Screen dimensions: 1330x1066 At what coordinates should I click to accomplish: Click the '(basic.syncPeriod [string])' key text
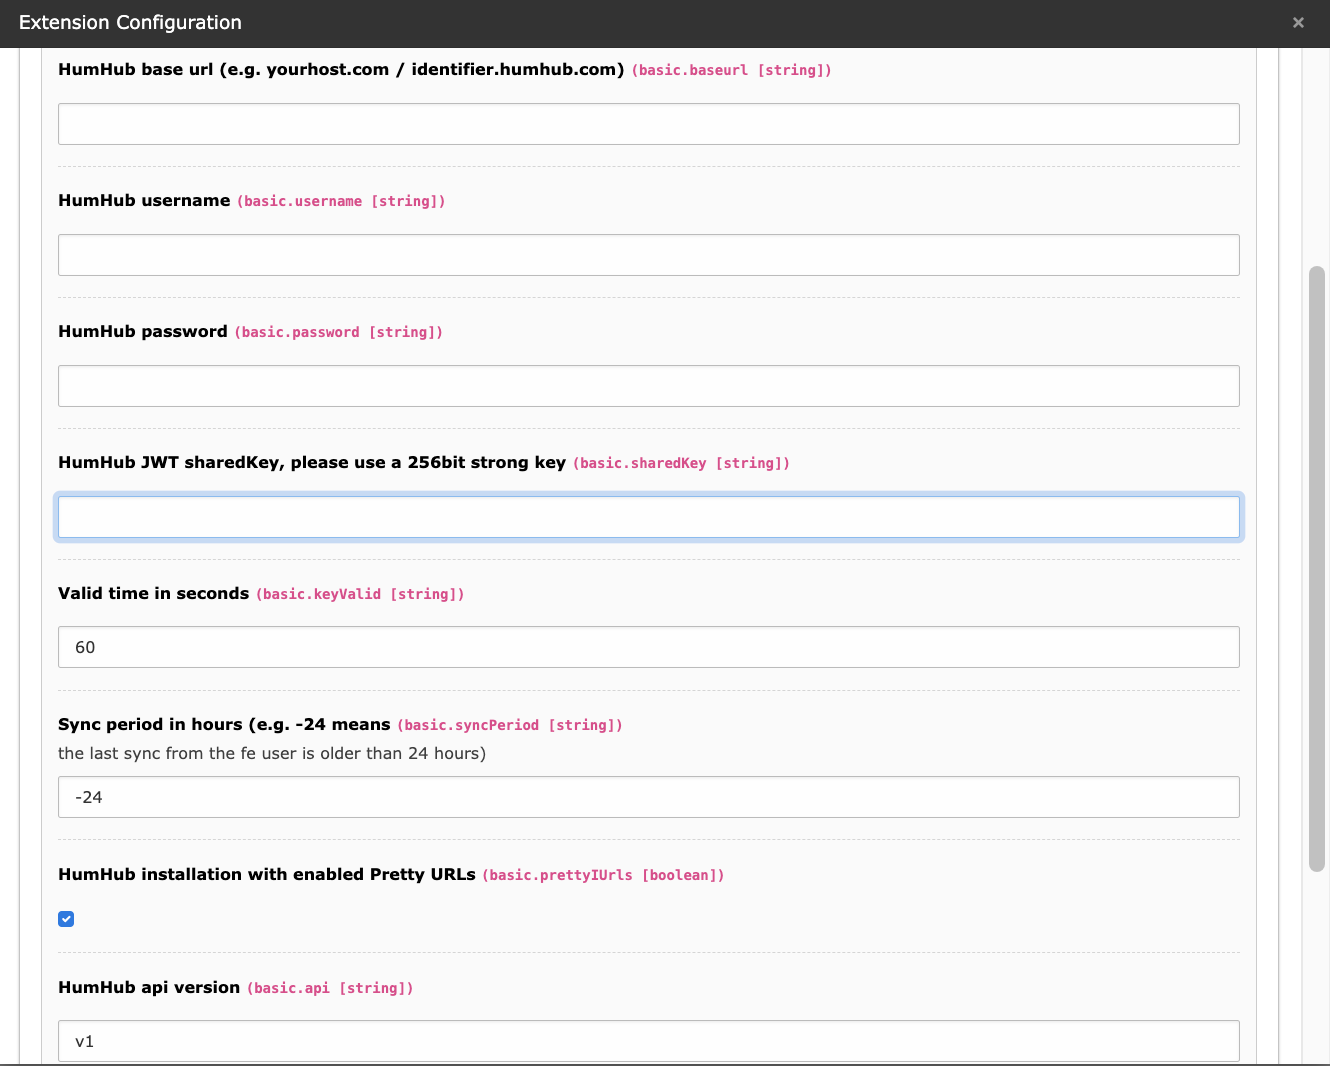tap(510, 725)
